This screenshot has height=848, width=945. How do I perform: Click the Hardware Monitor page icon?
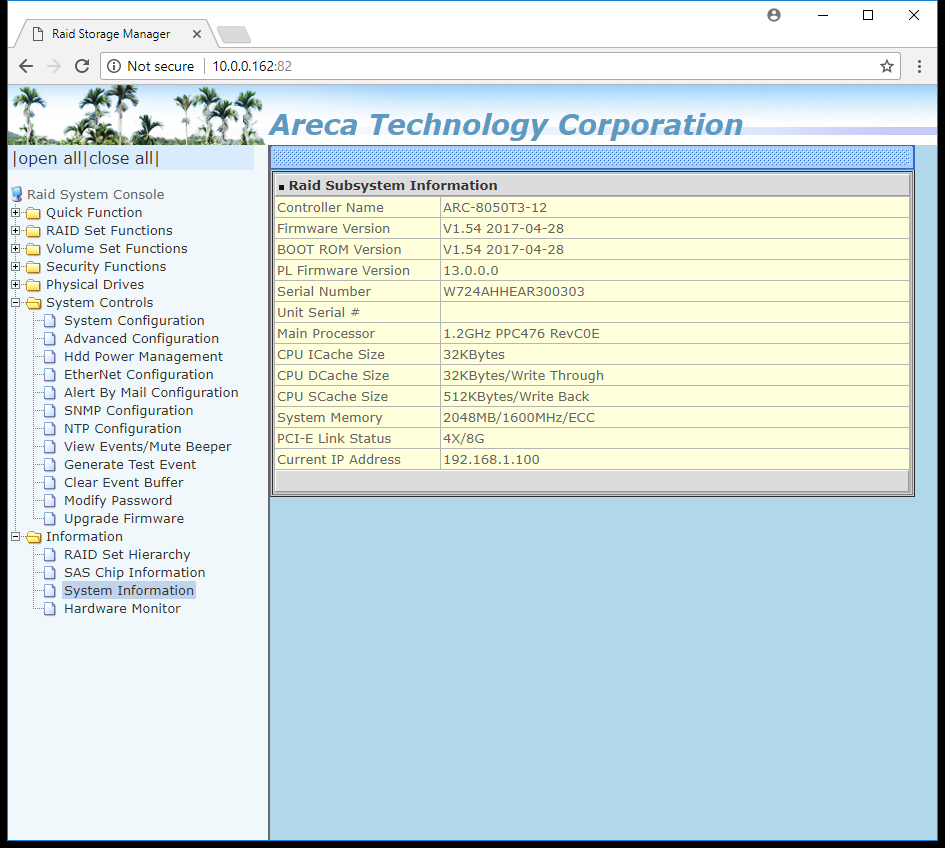(51, 609)
